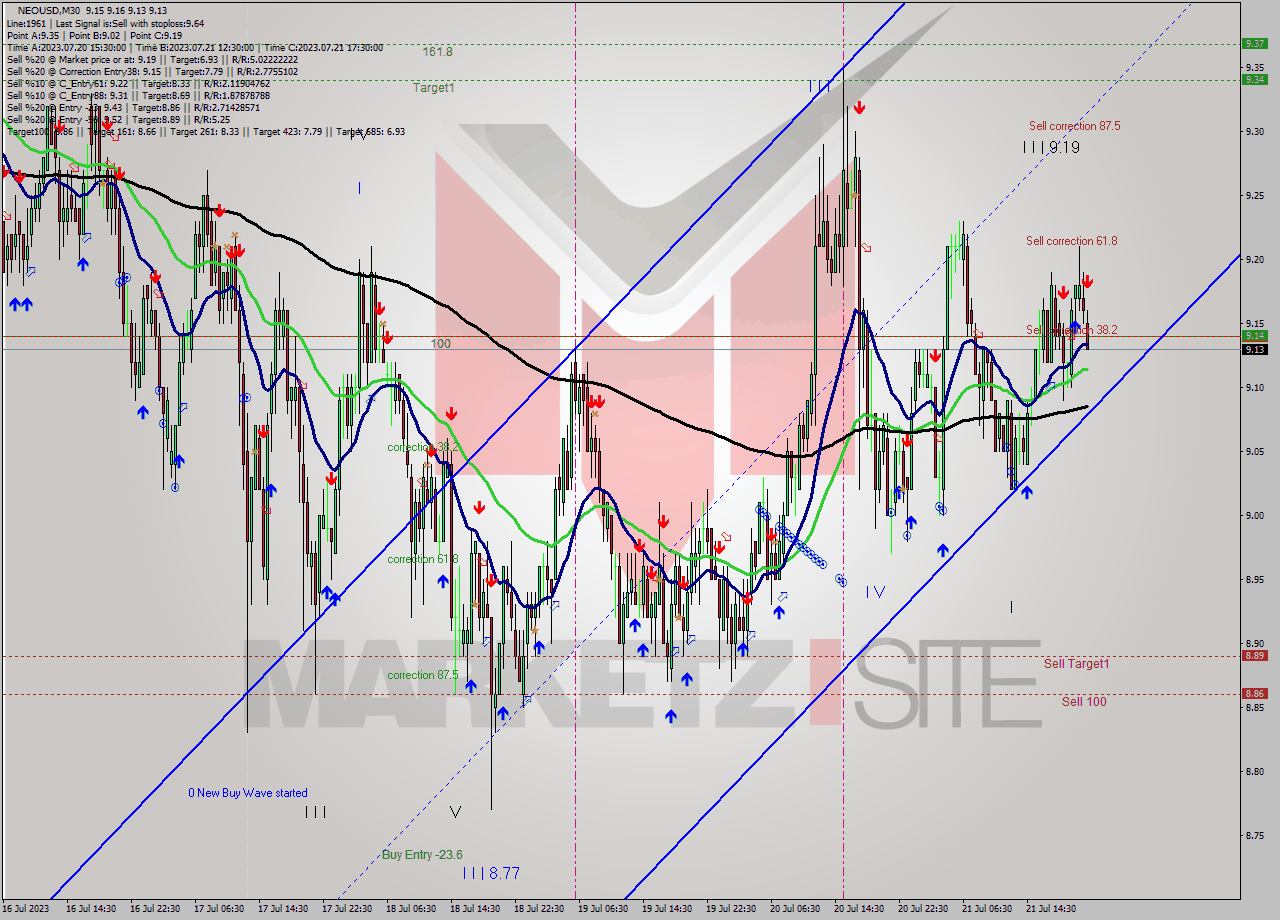Click the '19 Jul 06:30' time axis label
Viewport: 1280px width, 920px height.
(603, 909)
